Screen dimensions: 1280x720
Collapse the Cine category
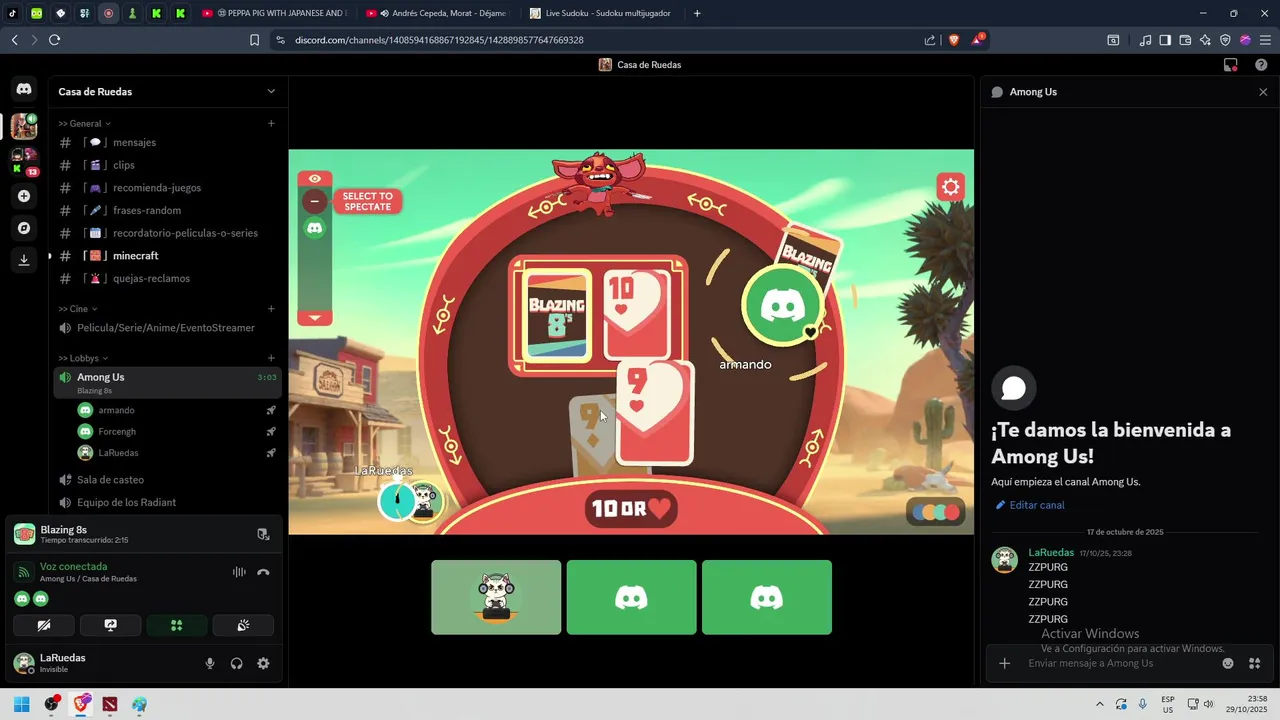78,309
